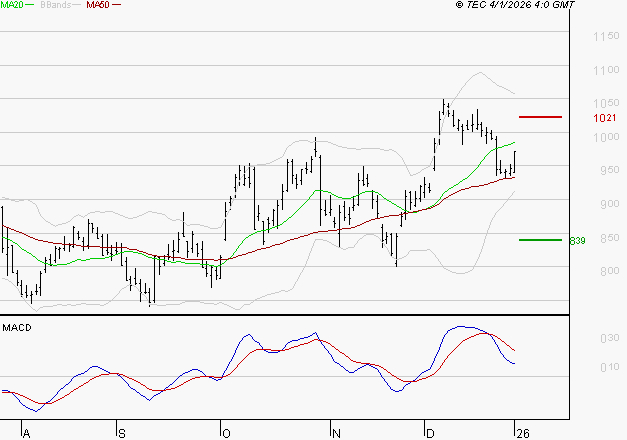Select the red resistance line marker
Image resolution: width=627 pixels, height=440 pixels.
[541, 117]
